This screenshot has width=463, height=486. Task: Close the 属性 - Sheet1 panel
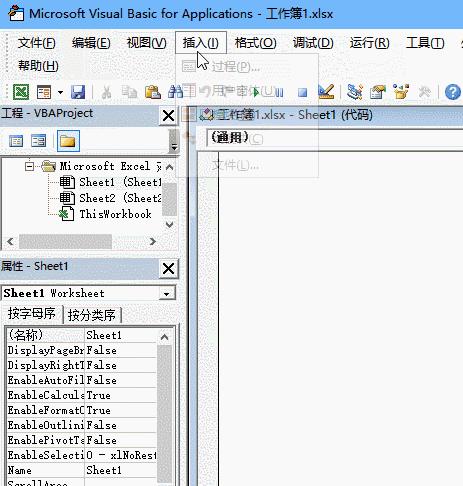click(x=168, y=268)
